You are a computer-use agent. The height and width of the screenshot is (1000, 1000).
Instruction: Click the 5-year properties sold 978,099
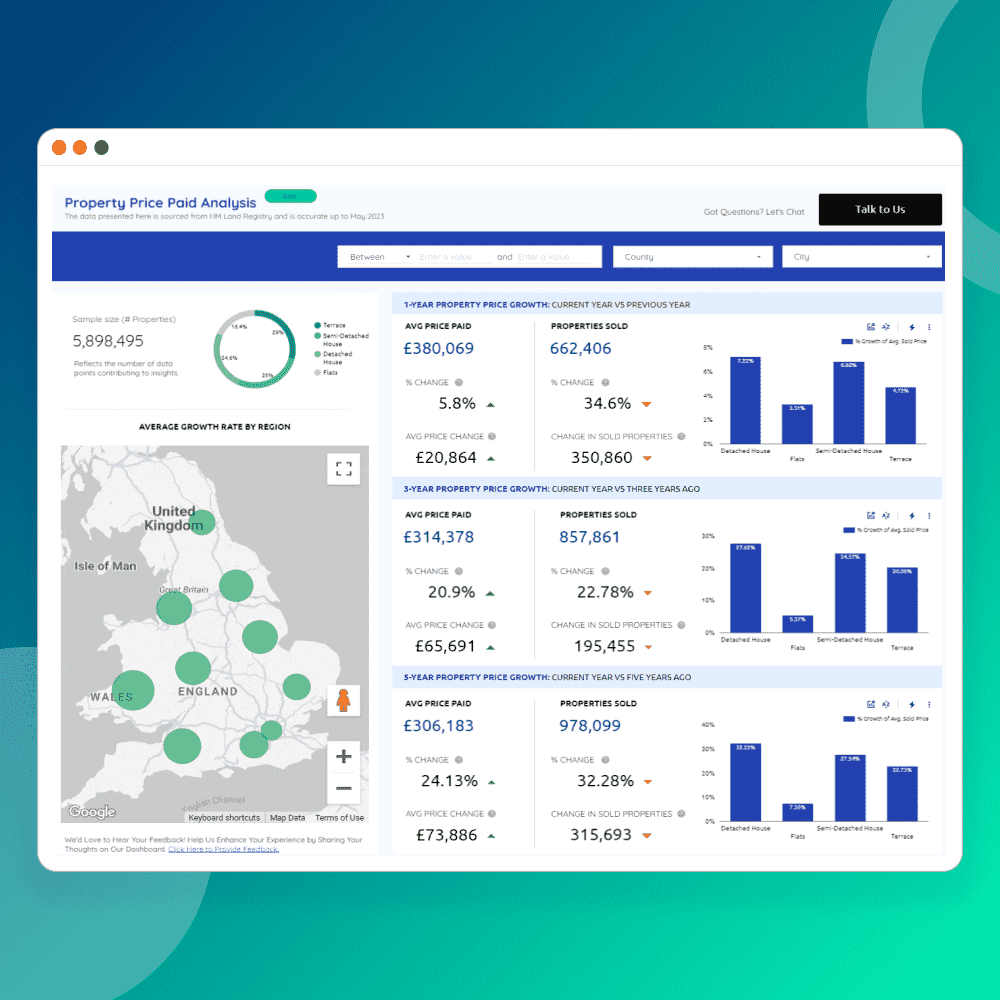pyautogui.click(x=589, y=726)
